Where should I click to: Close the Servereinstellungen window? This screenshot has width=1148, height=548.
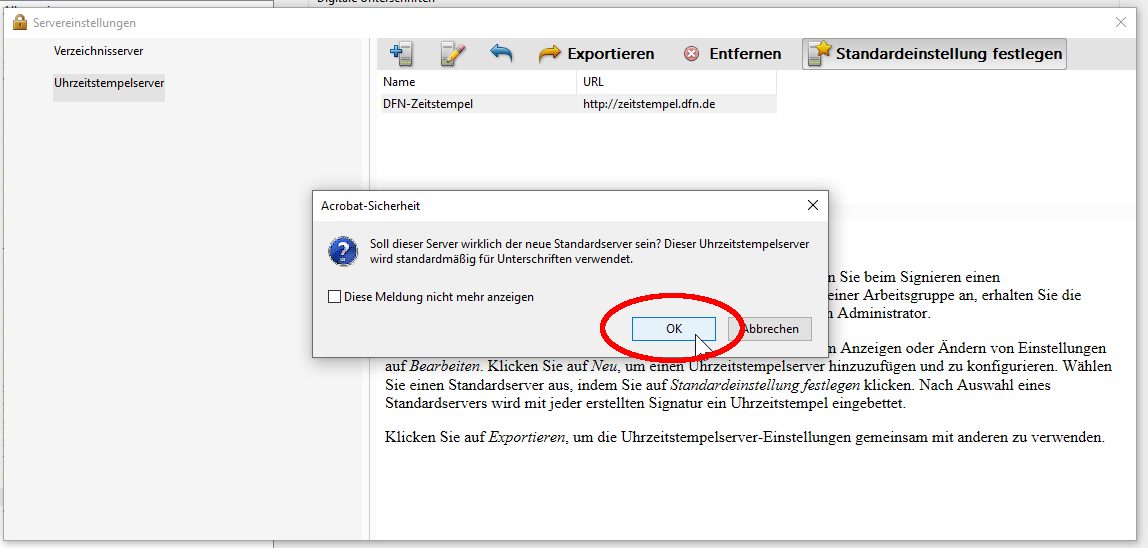pyautogui.click(x=1120, y=22)
